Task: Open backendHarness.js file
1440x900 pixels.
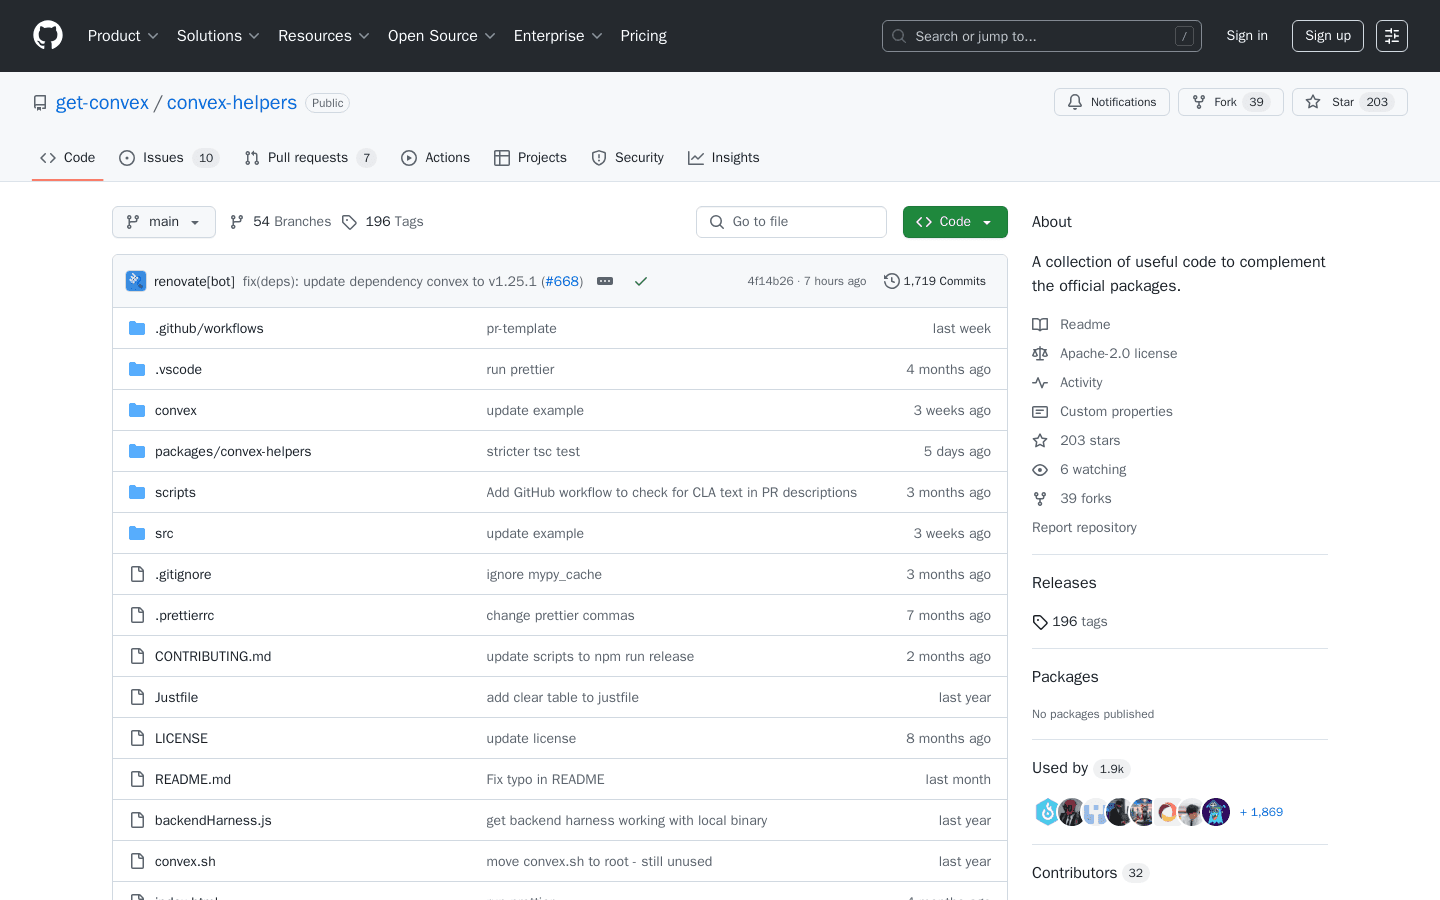Action: (x=213, y=821)
